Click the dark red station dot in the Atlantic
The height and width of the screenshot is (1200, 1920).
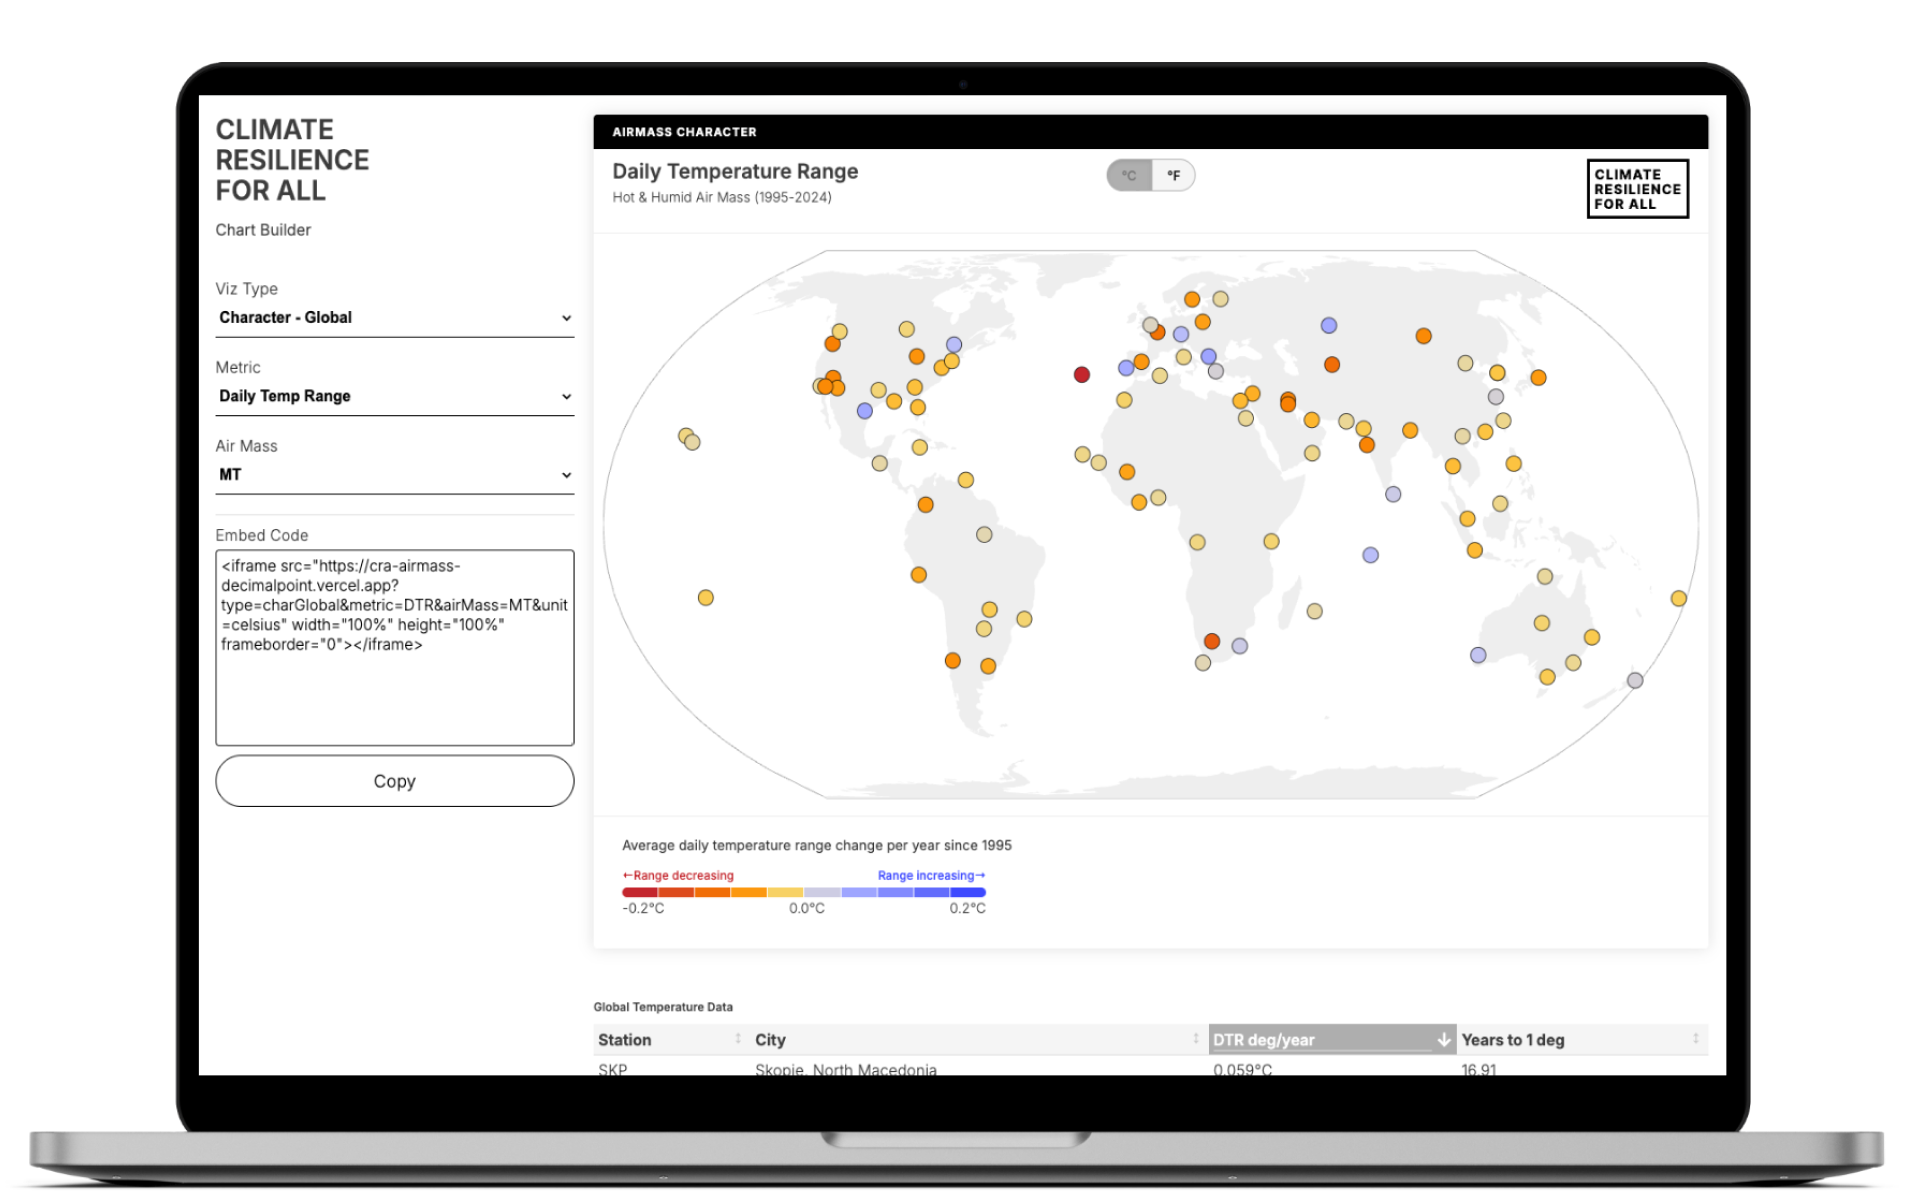1081,375
